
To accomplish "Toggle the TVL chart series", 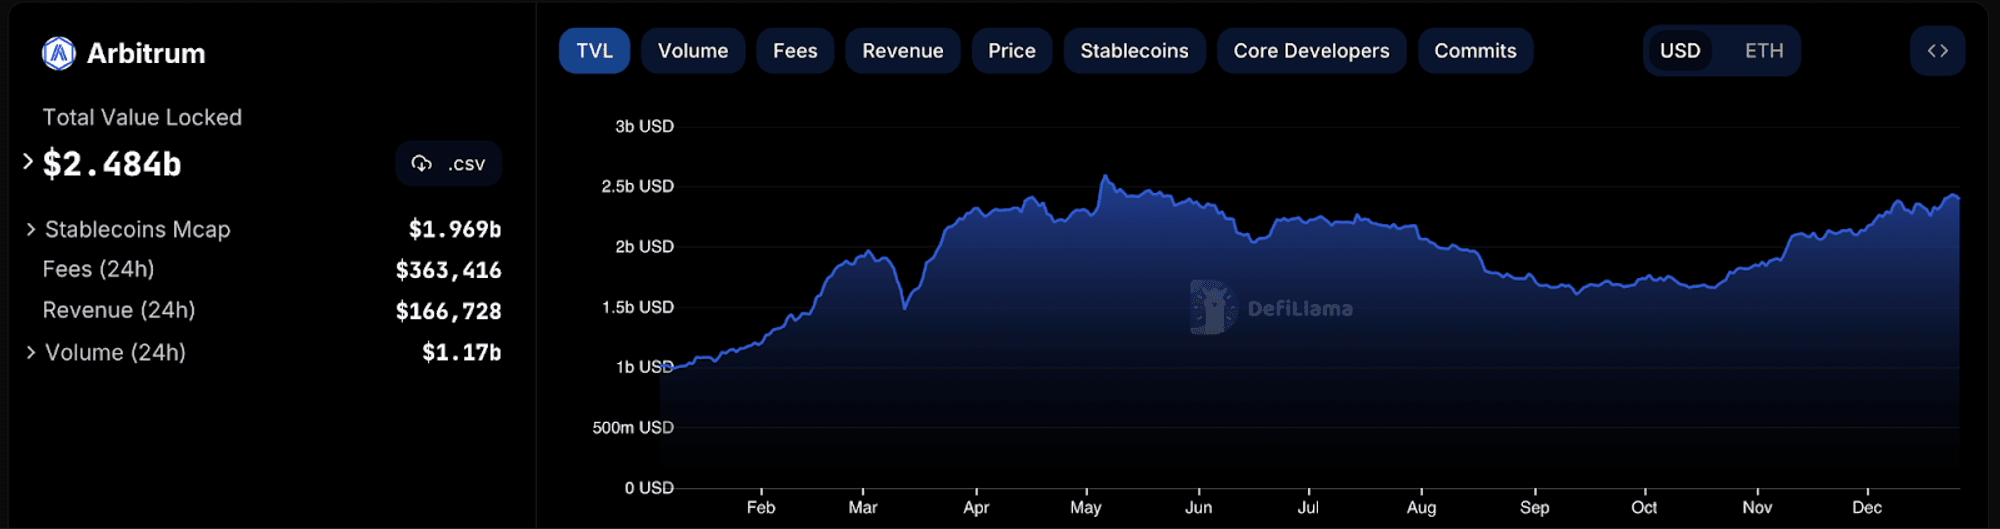I will point(594,51).
